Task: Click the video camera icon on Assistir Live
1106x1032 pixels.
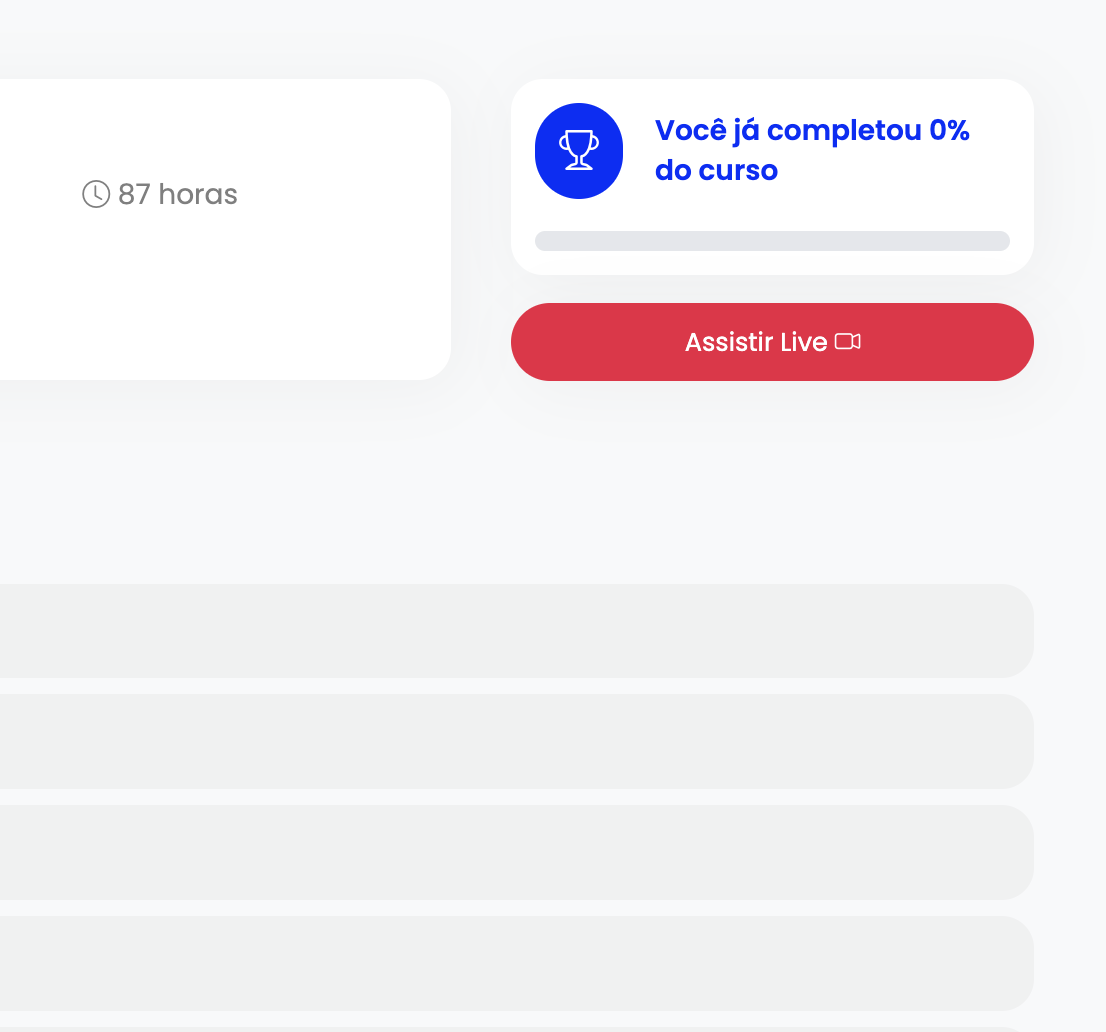Action: (847, 342)
